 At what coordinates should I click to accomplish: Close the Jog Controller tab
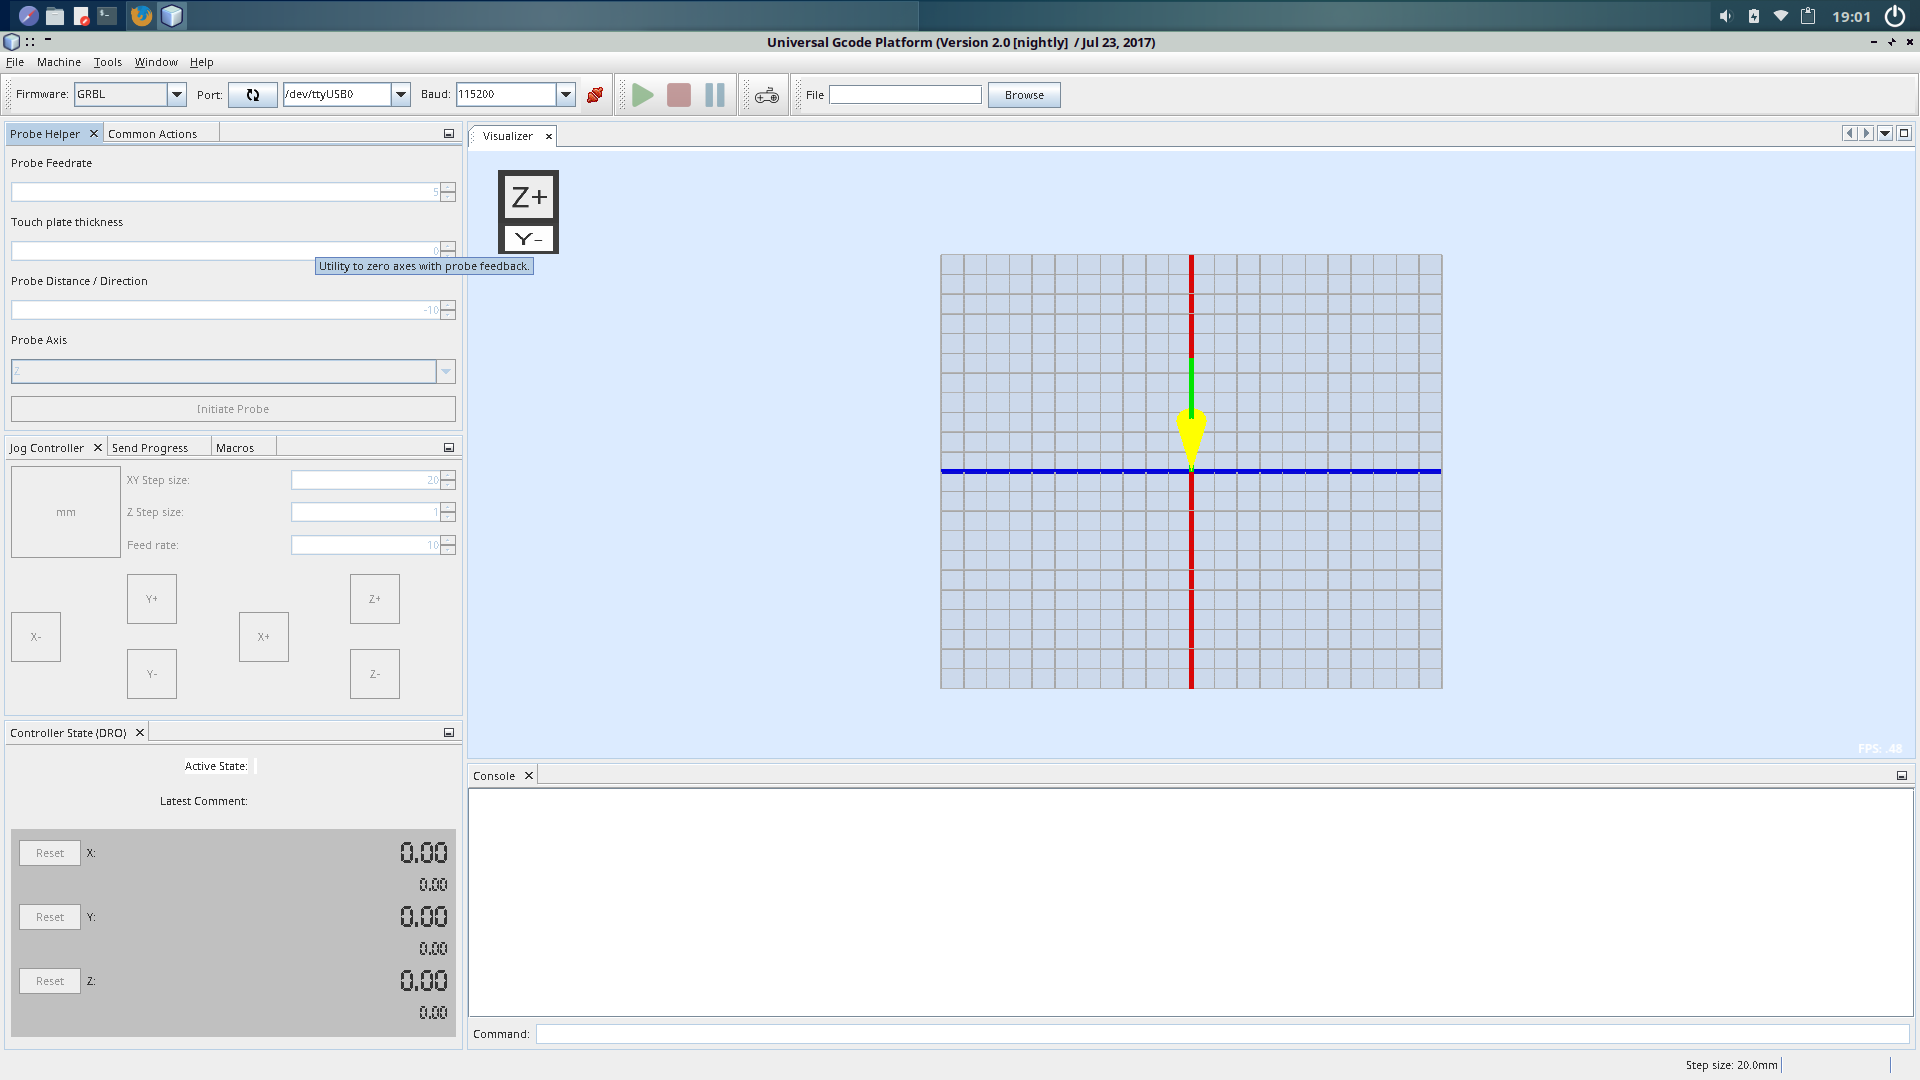click(x=98, y=448)
